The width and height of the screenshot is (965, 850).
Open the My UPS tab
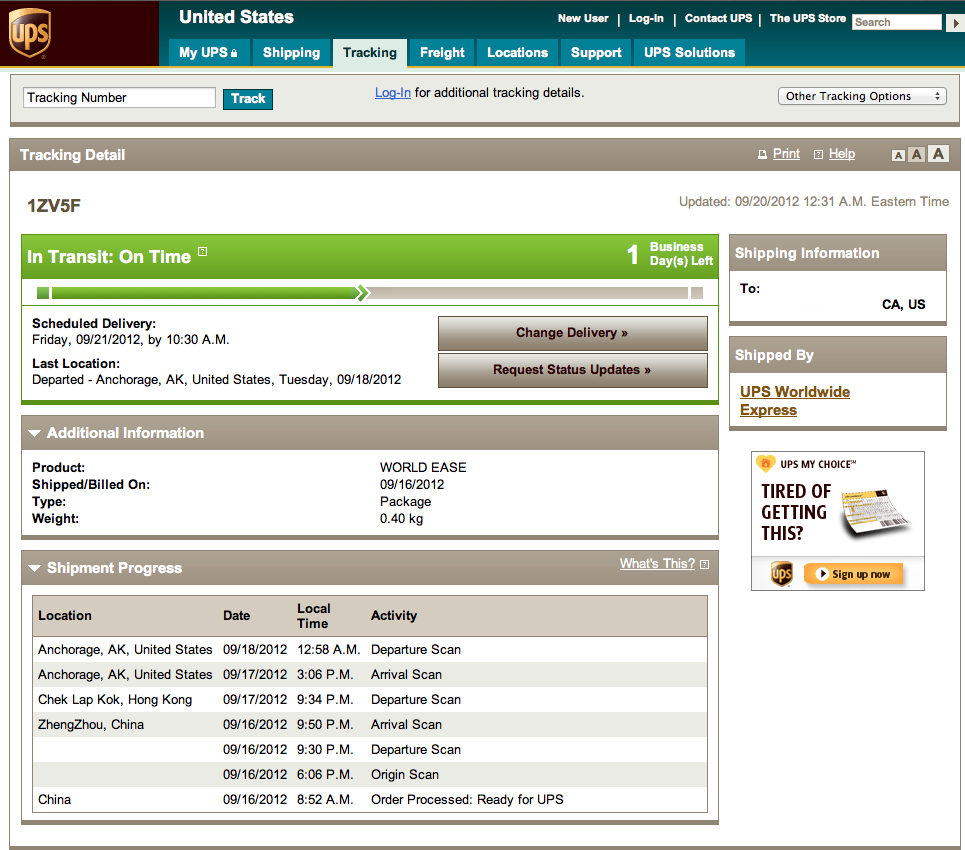(209, 52)
